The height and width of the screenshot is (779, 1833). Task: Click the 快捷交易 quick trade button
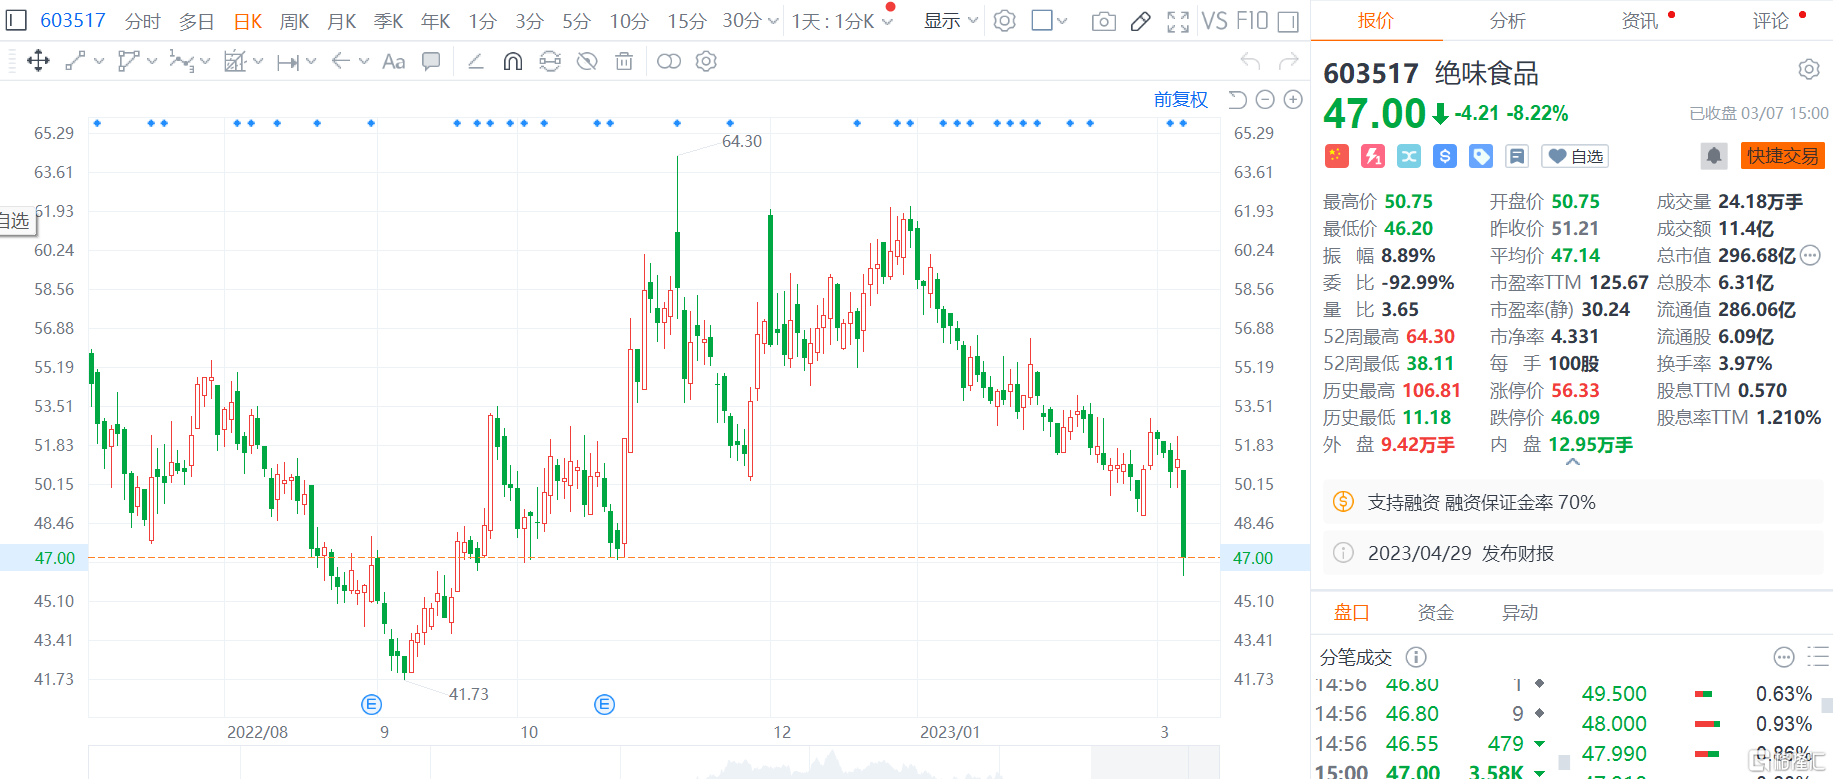[x=1783, y=156]
